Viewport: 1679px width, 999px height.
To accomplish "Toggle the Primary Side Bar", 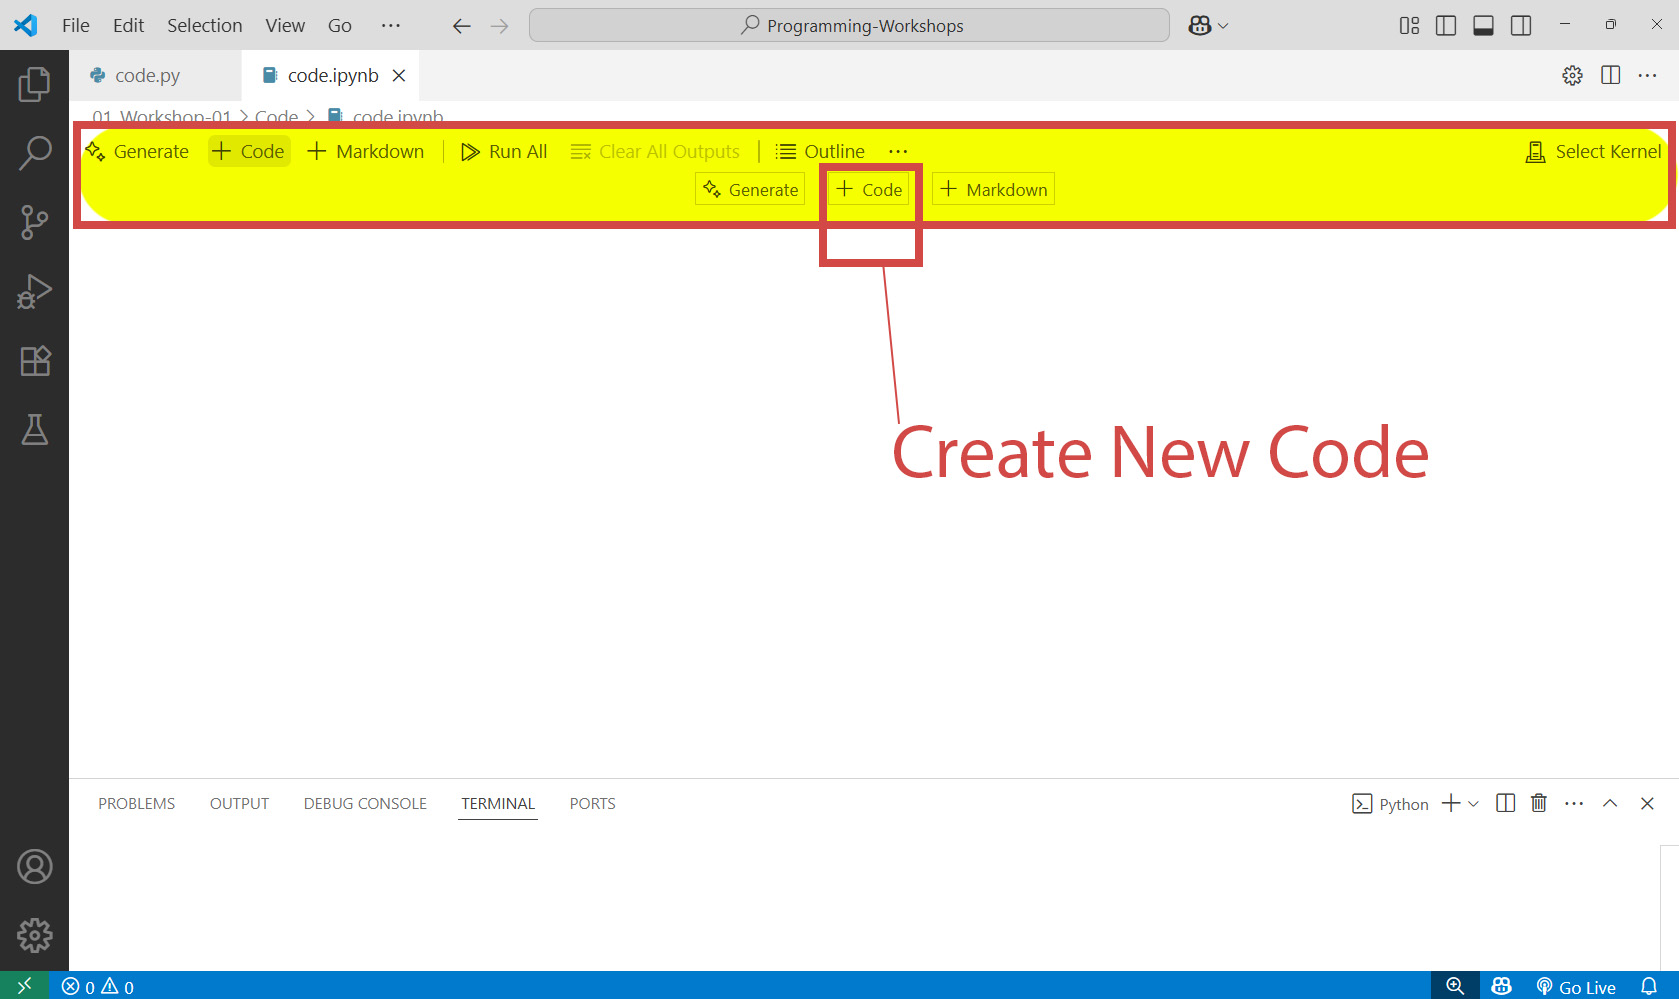I will point(1446,26).
